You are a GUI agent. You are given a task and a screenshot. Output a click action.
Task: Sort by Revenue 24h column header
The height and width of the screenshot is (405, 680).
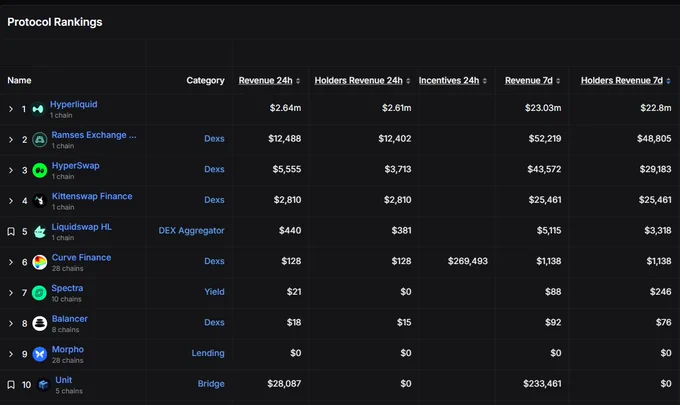265,81
